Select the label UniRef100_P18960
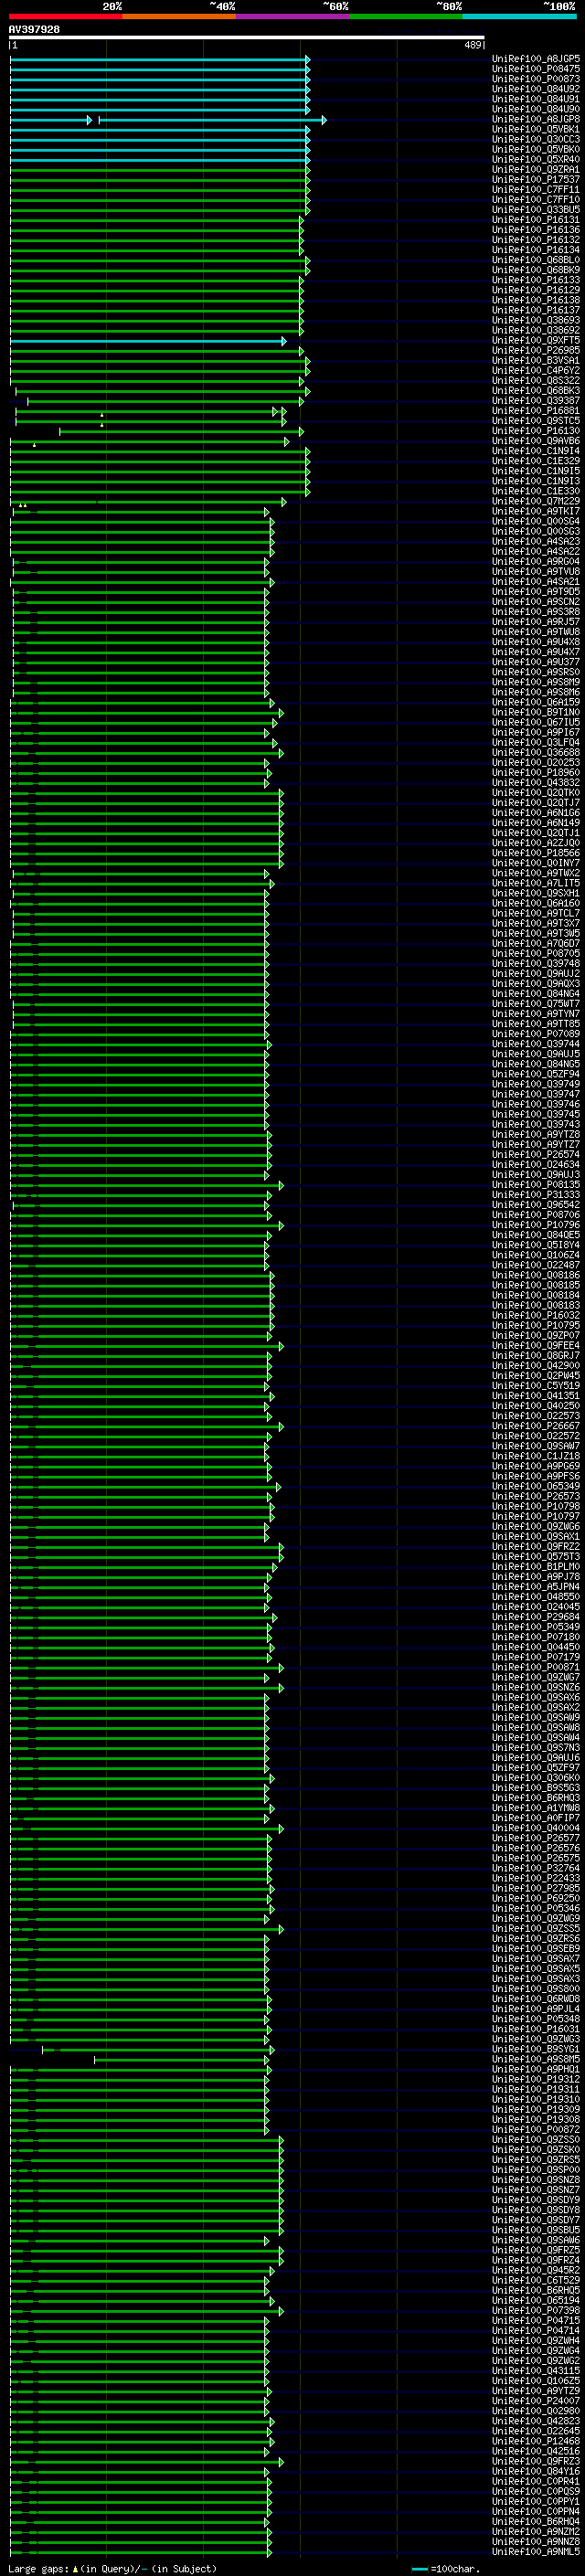Viewport: 585px width, 2576px height. pyautogui.click(x=536, y=772)
